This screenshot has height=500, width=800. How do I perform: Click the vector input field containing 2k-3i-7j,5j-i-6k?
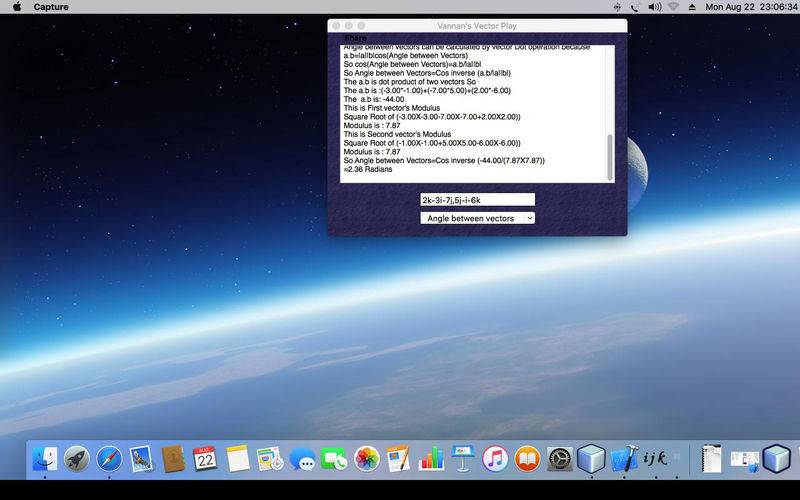pyautogui.click(x=478, y=200)
